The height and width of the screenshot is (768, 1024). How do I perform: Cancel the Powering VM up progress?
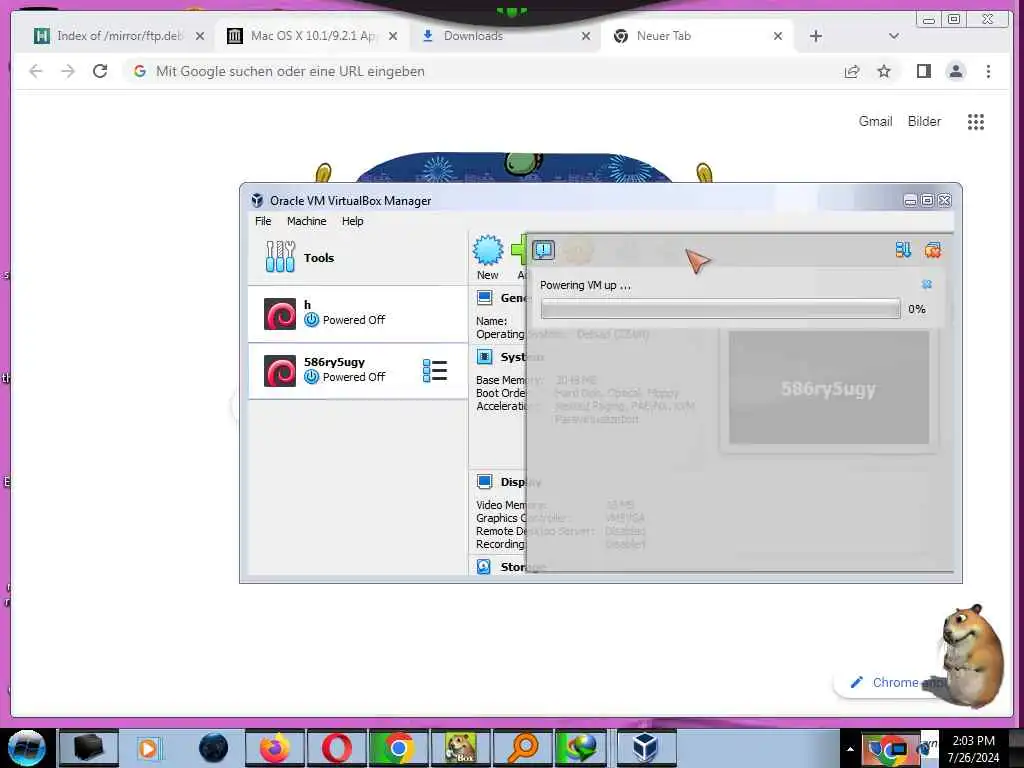[926, 284]
